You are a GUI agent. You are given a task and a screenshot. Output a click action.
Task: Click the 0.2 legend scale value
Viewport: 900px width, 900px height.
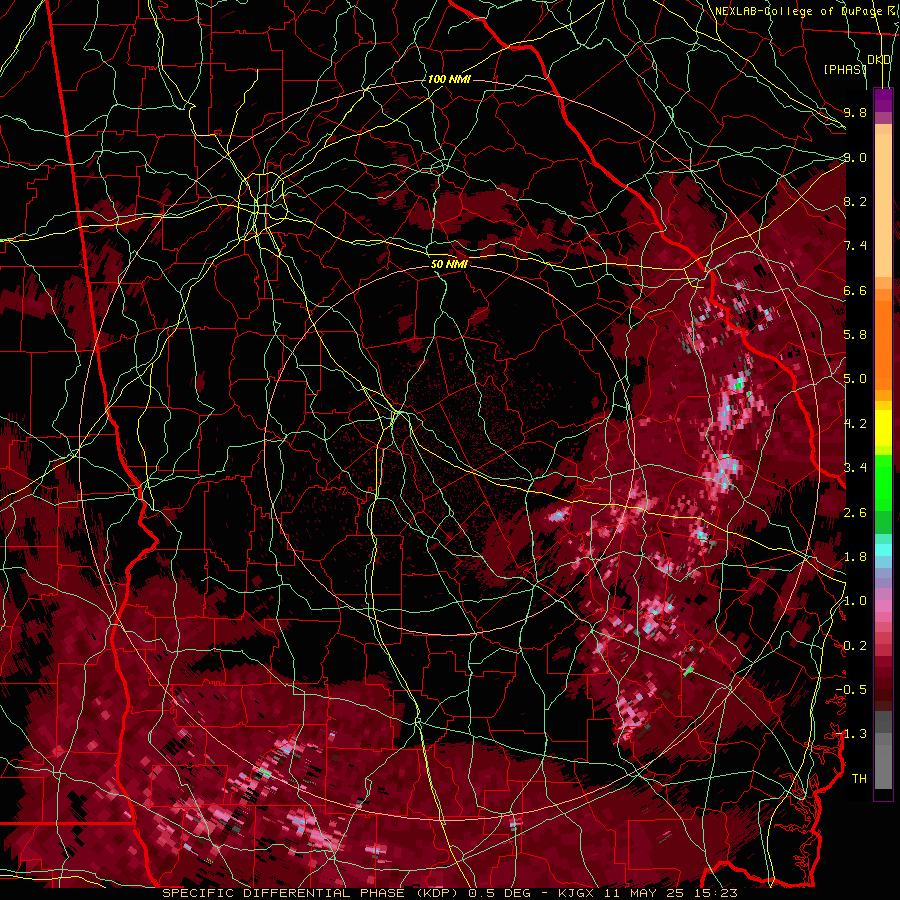[855, 646]
